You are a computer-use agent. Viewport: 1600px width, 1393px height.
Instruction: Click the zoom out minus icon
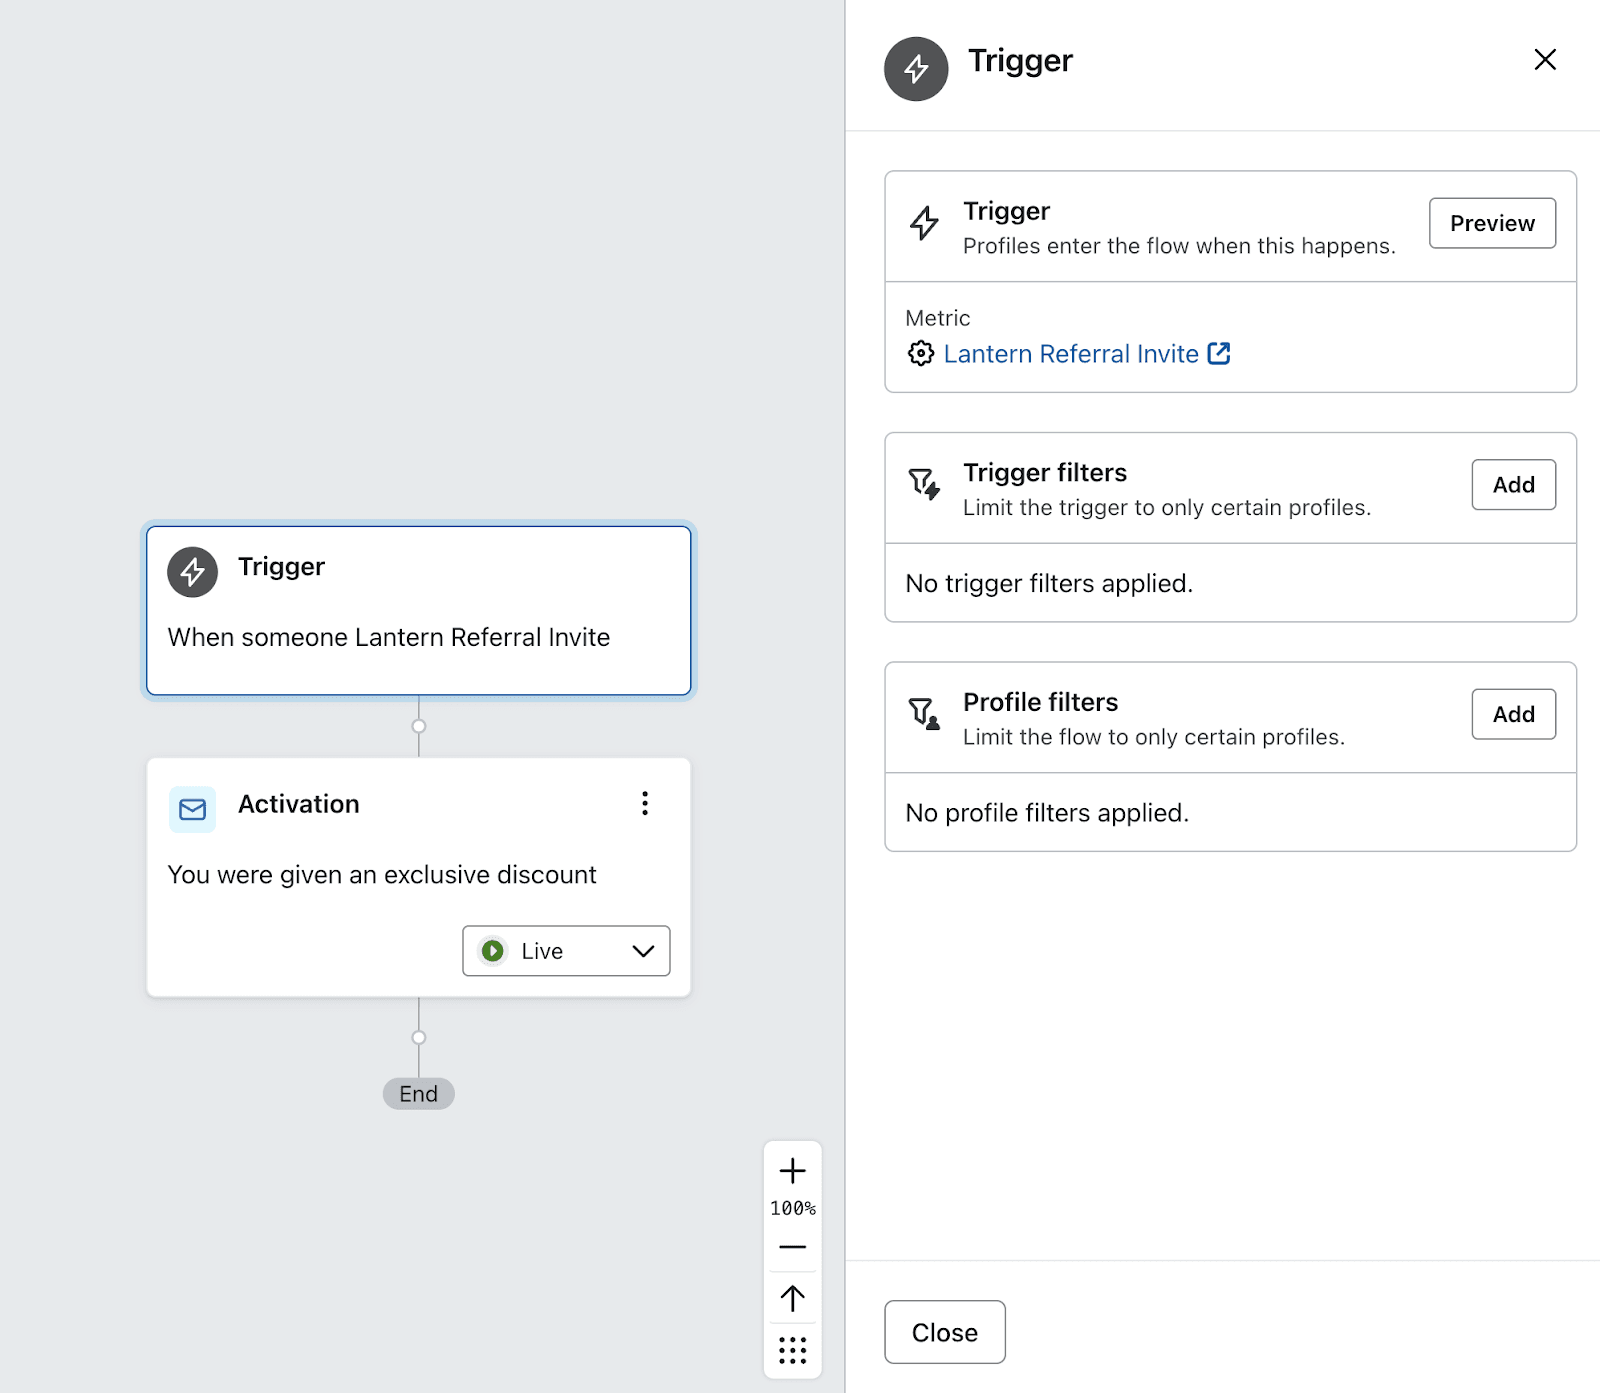792,1247
